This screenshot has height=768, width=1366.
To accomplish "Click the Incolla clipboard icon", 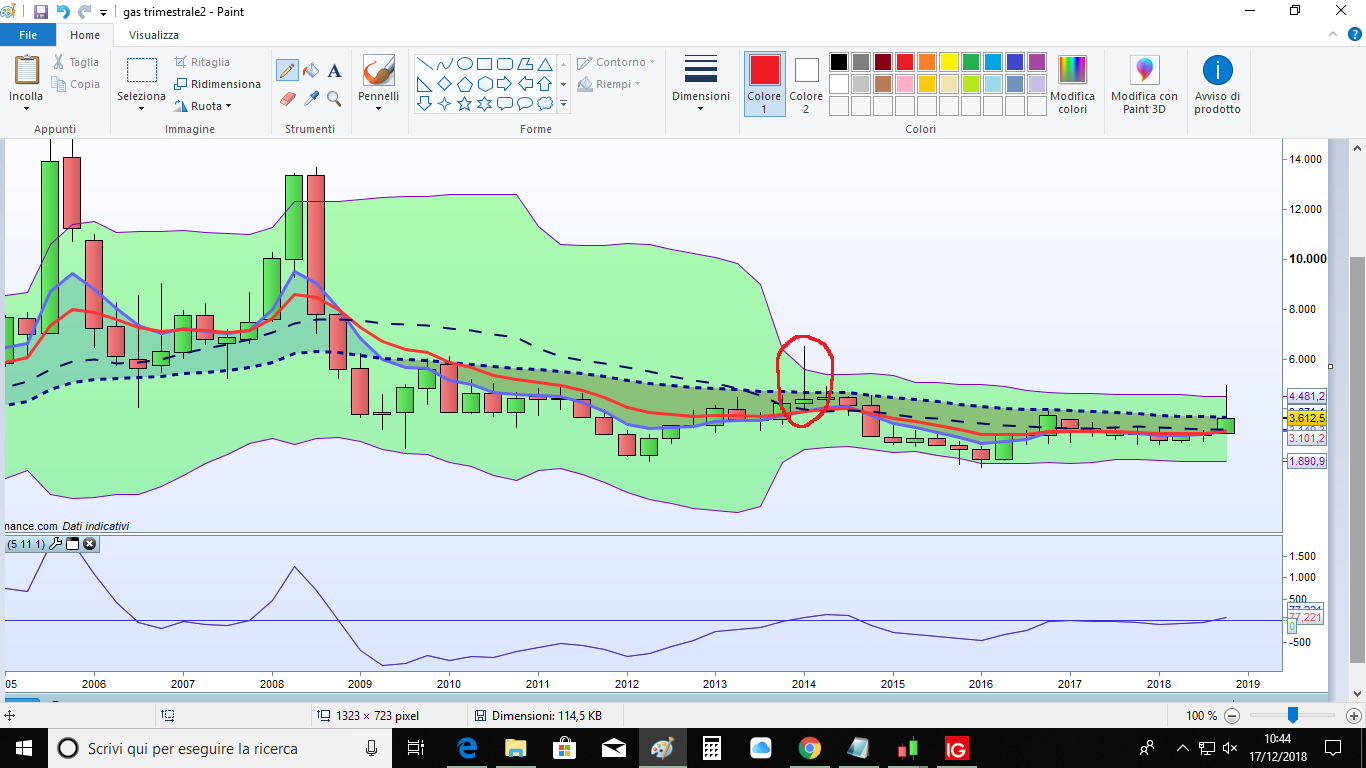I will coord(26,70).
